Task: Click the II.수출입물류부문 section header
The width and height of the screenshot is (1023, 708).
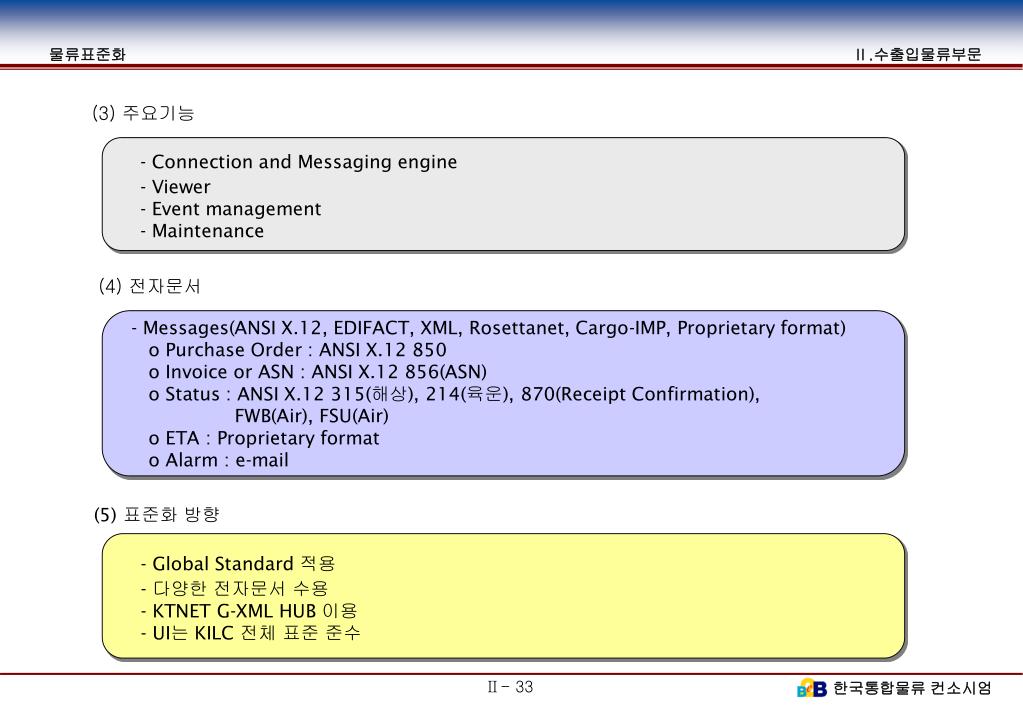Action: click(918, 55)
